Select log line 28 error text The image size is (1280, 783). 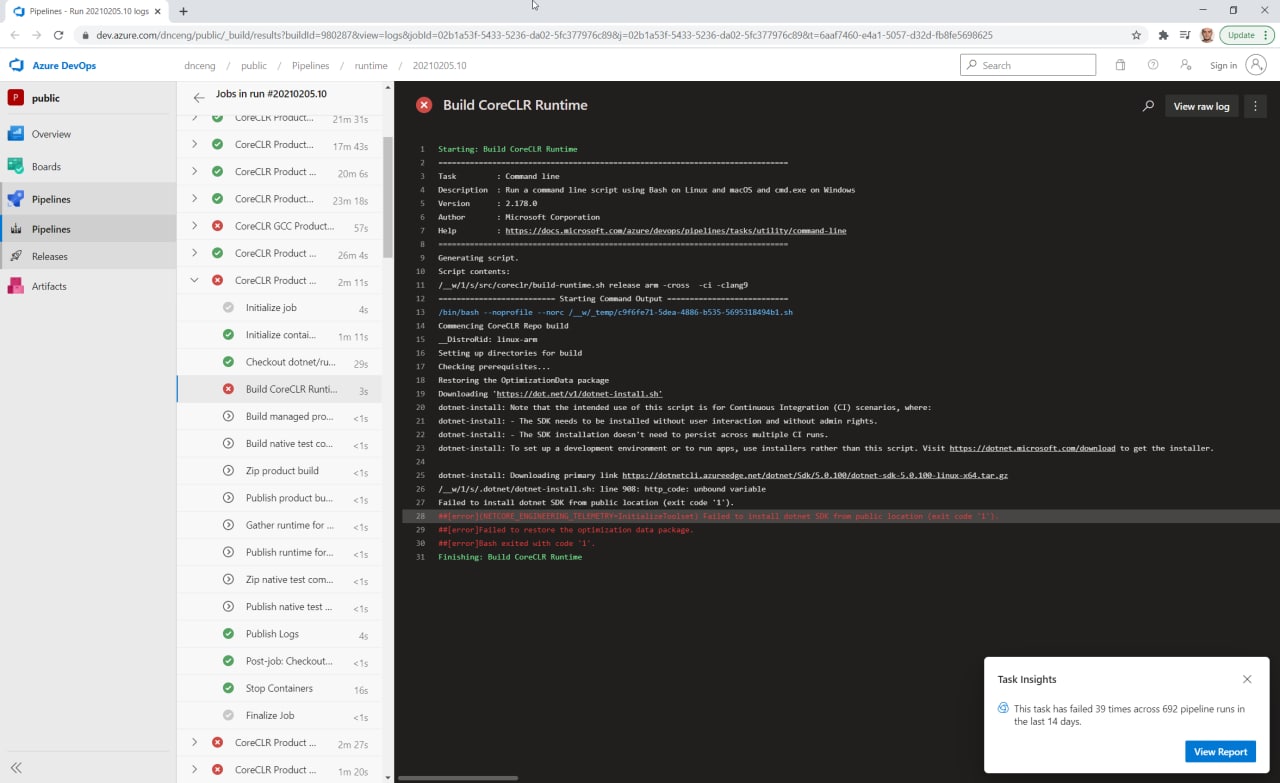[718, 516]
